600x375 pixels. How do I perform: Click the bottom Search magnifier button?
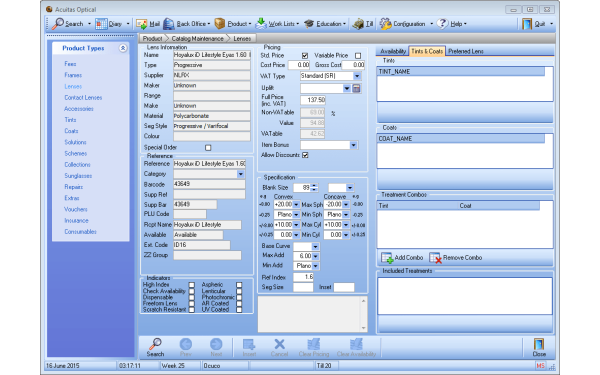pyautogui.click(x=155, y=347)
